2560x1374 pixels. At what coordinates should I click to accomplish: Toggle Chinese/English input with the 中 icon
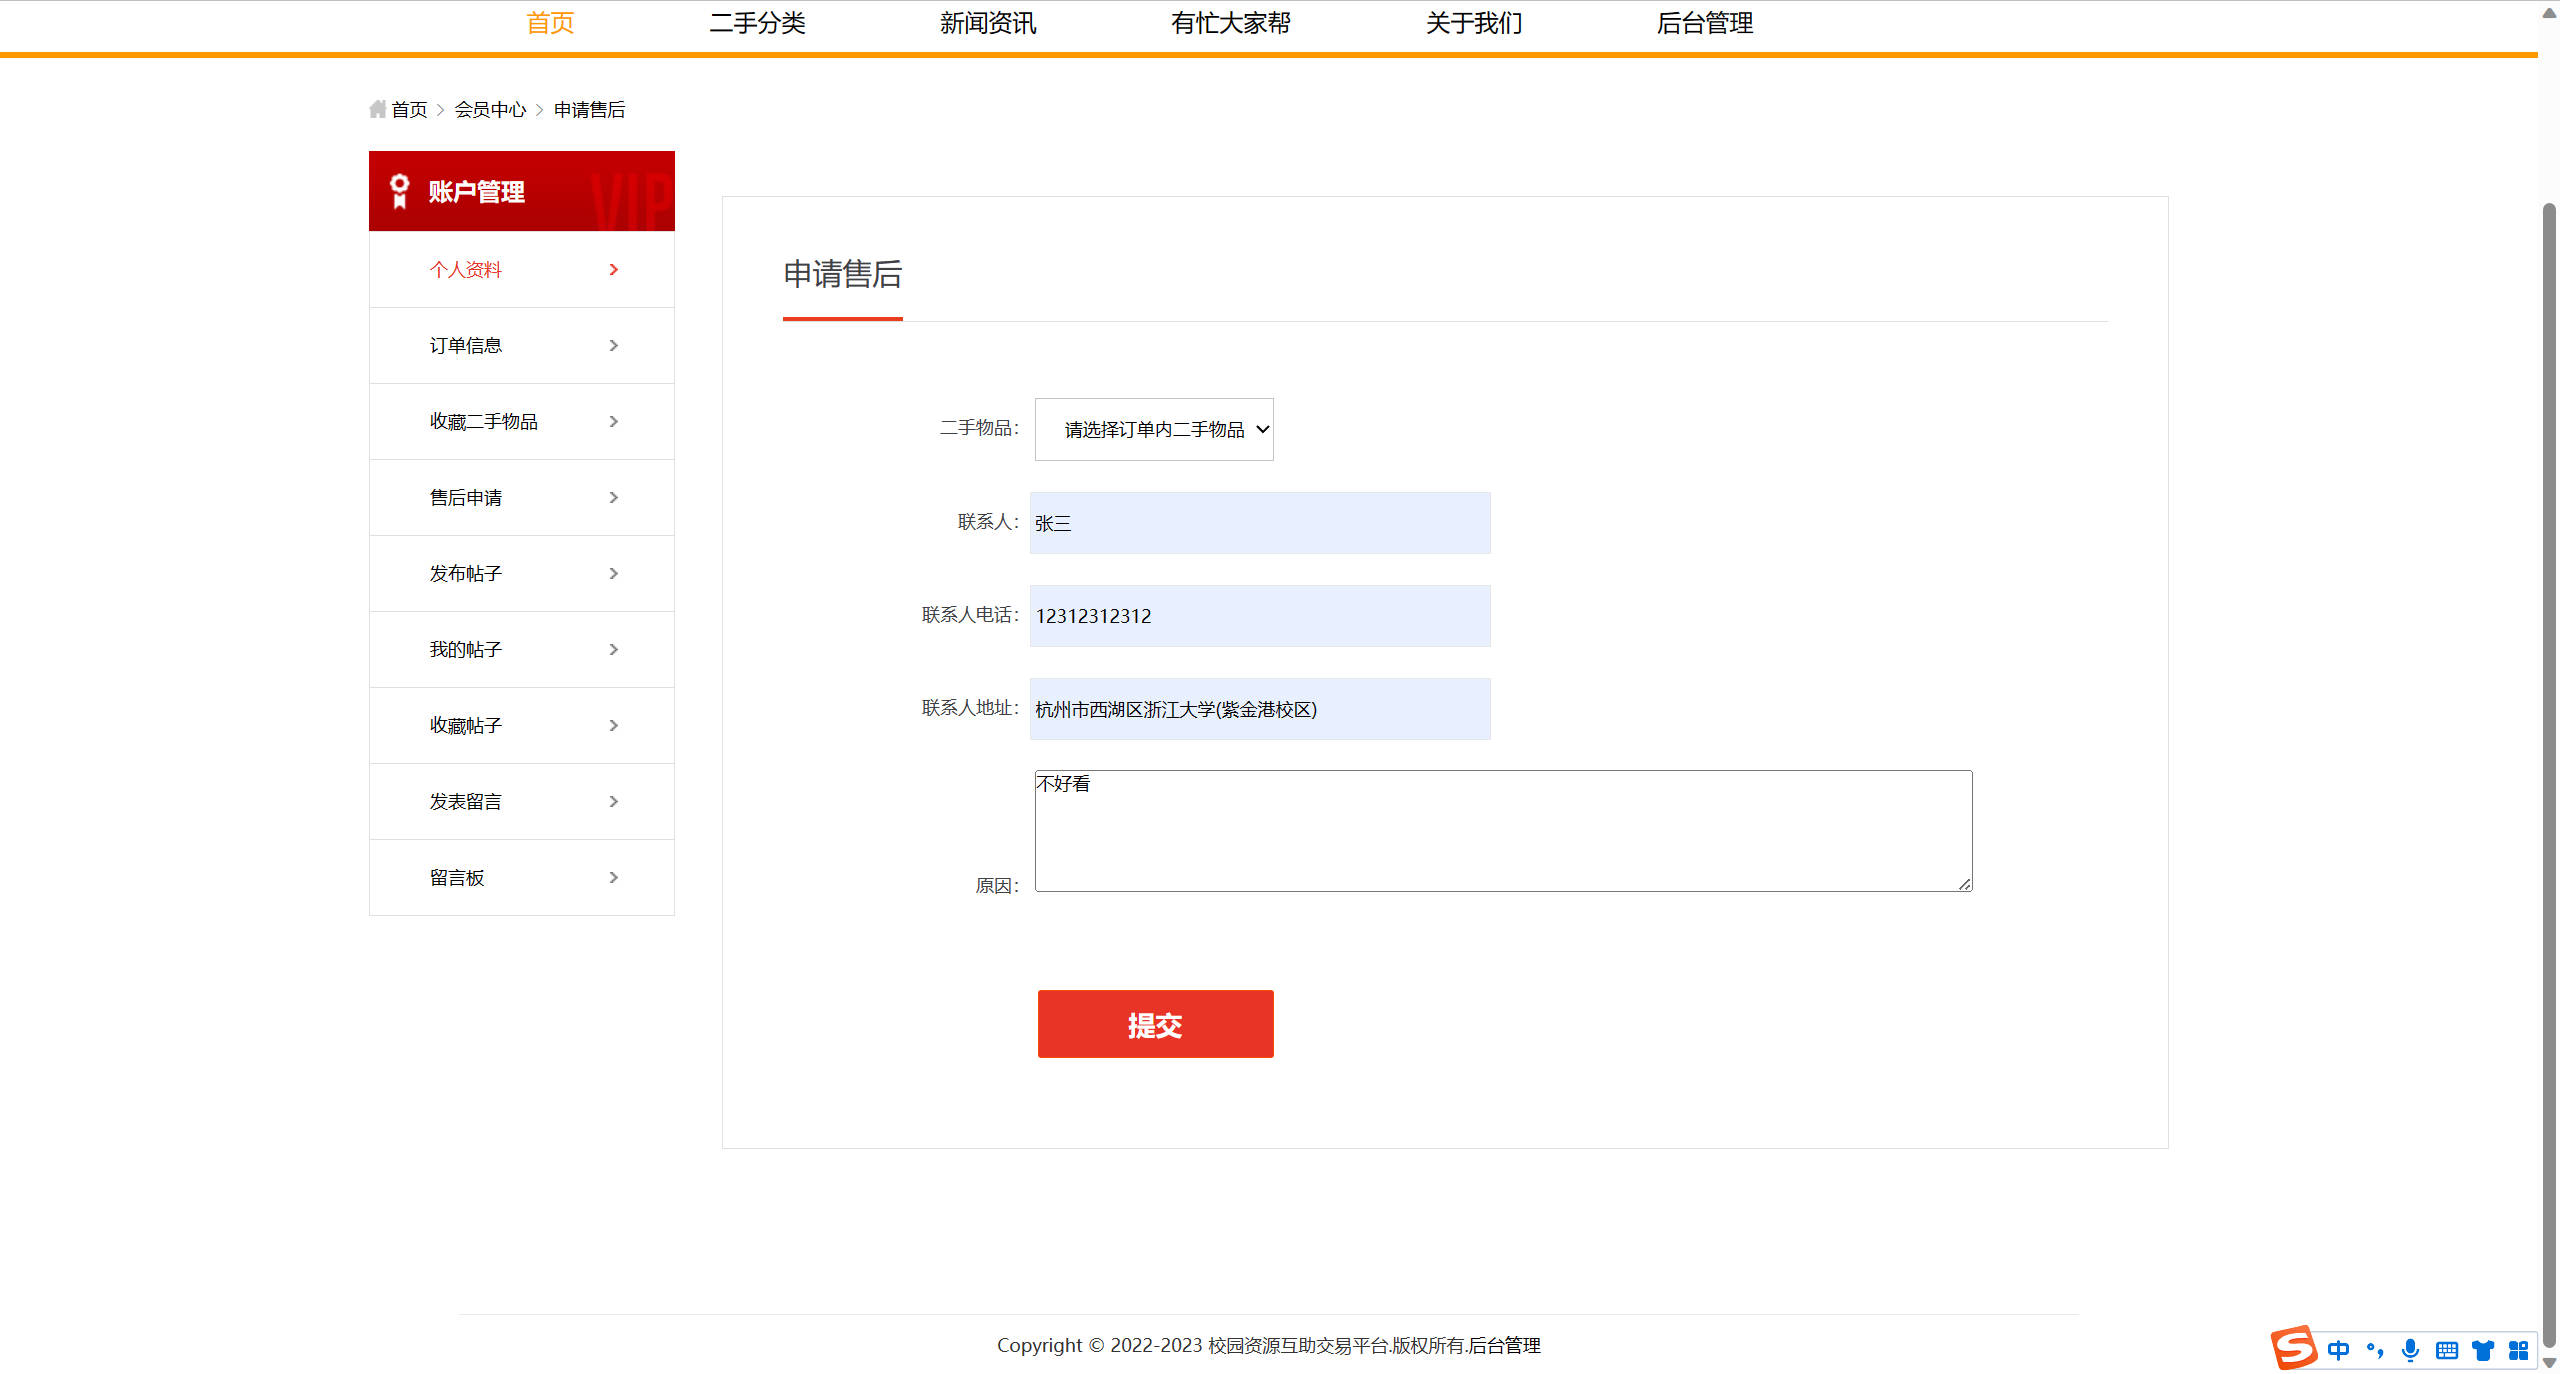coord(2339,1349)
